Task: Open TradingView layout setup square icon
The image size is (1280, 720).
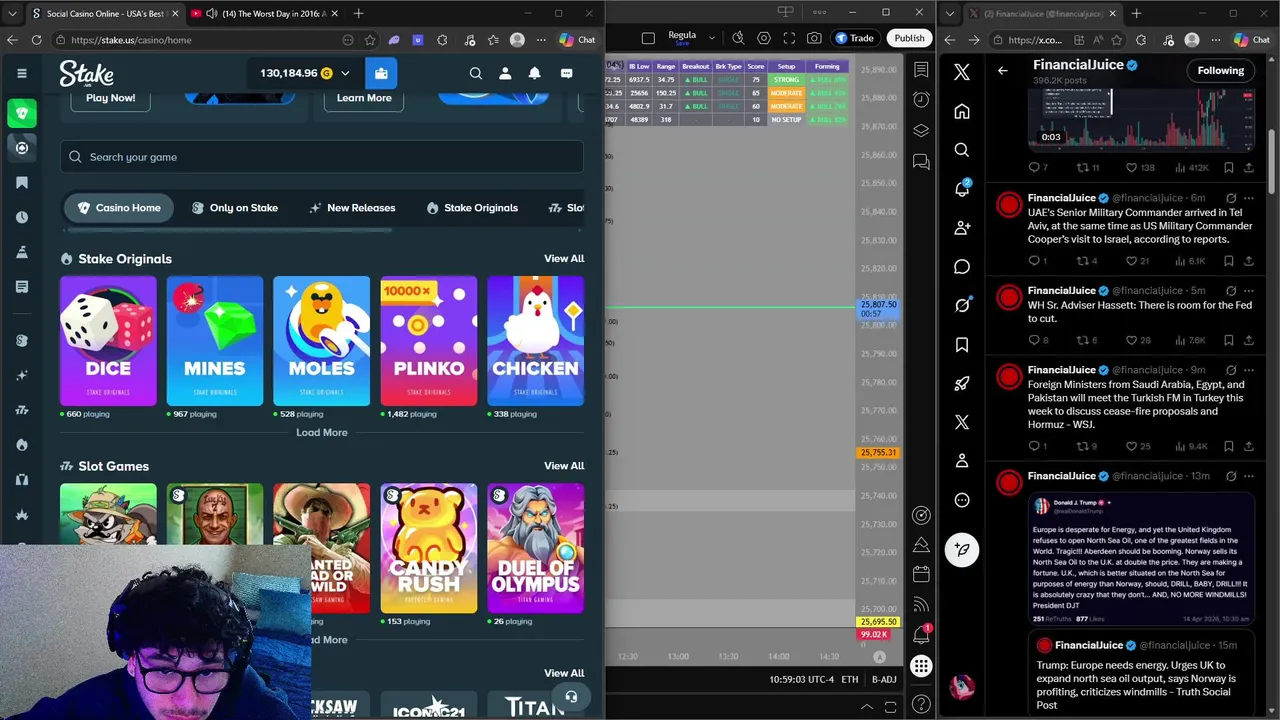Action: click(648, 38)
